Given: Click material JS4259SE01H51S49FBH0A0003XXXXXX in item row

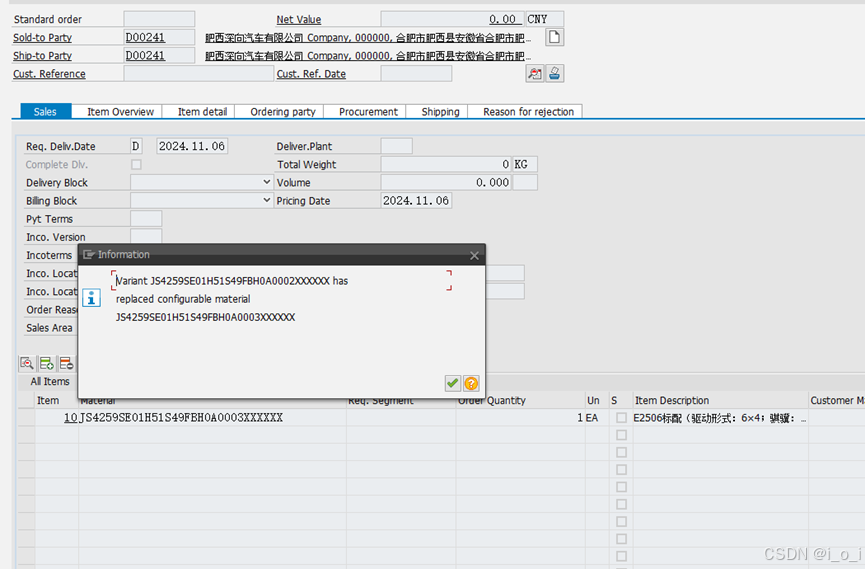Looking at the screenshot, I should (212, 418).
